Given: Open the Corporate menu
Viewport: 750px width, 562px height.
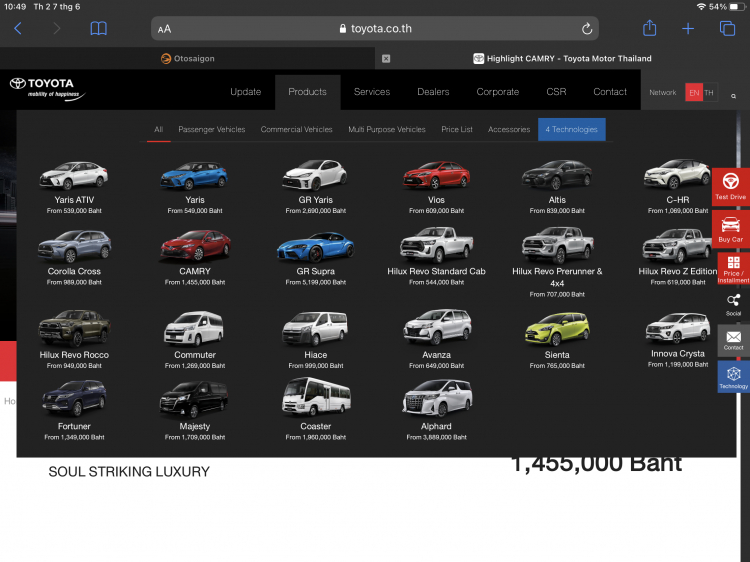Looking at the screenshot, I should tap(497, 91).
